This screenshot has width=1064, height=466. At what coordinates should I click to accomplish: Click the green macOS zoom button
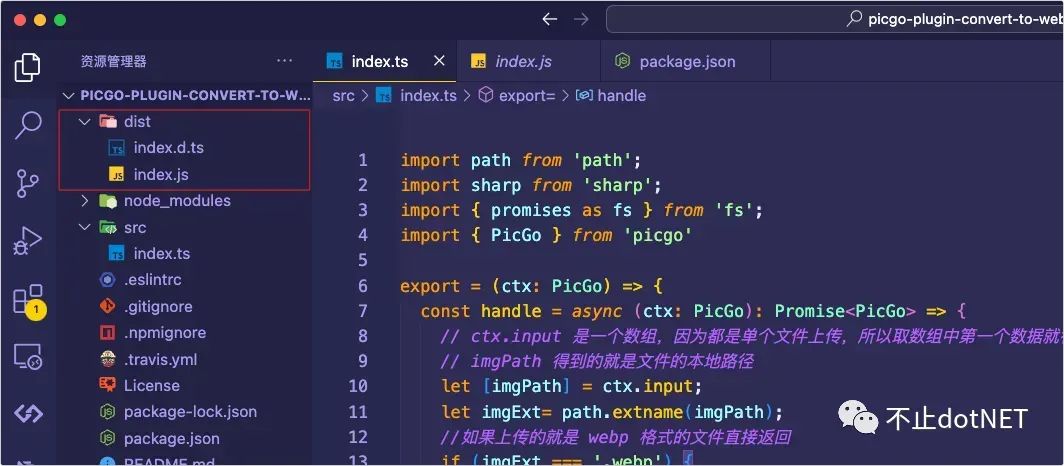pos(60,20)
